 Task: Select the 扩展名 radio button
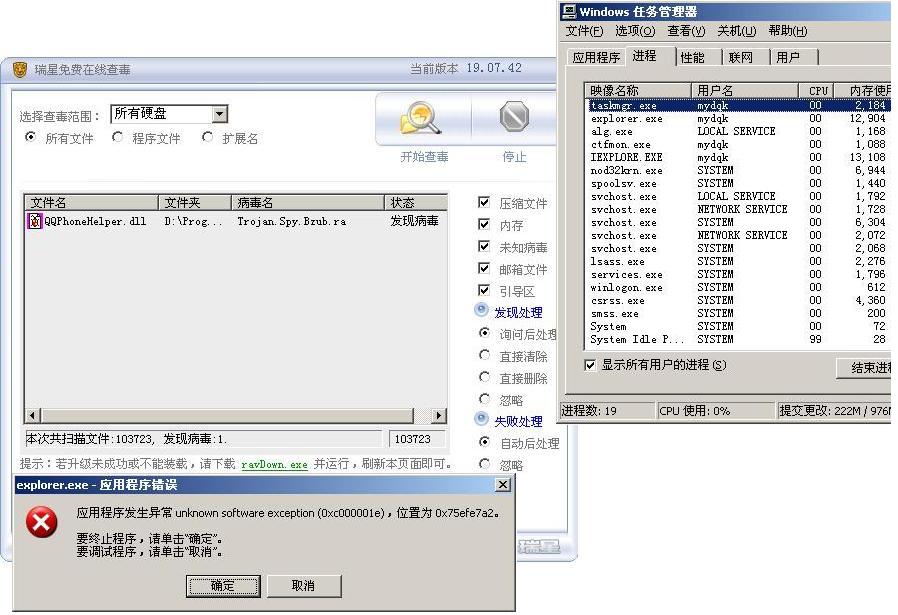point(207,137)
